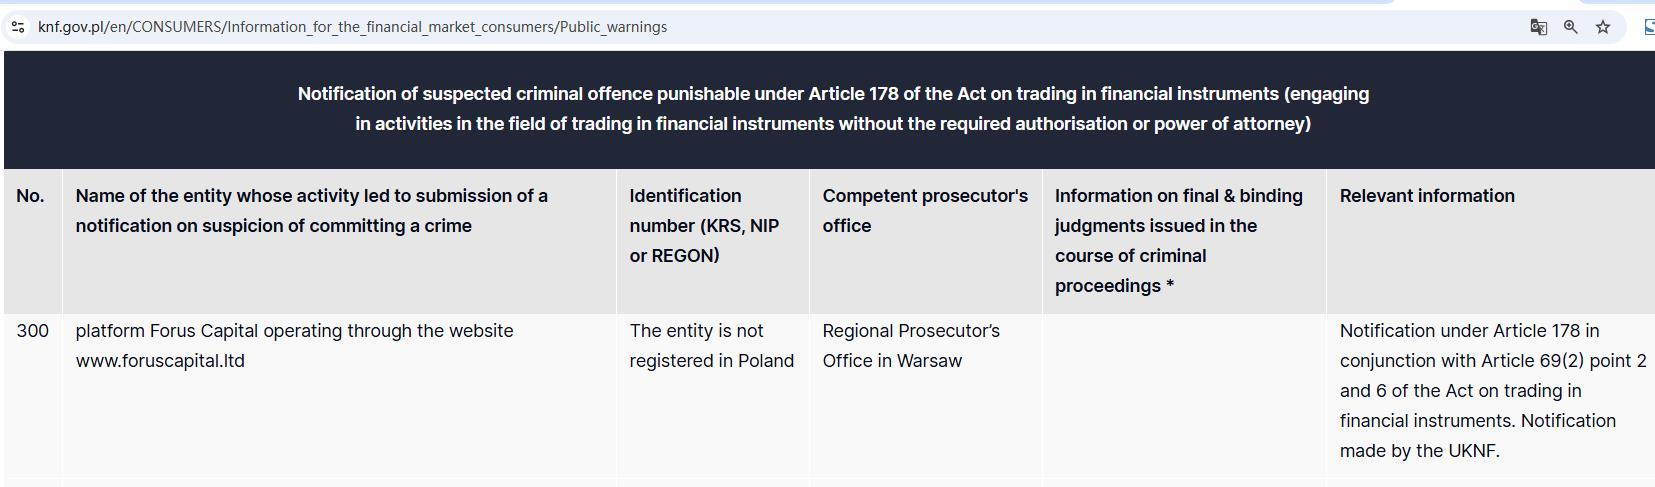Click the www.foruscapital.ltd website text

pos(160,361)
